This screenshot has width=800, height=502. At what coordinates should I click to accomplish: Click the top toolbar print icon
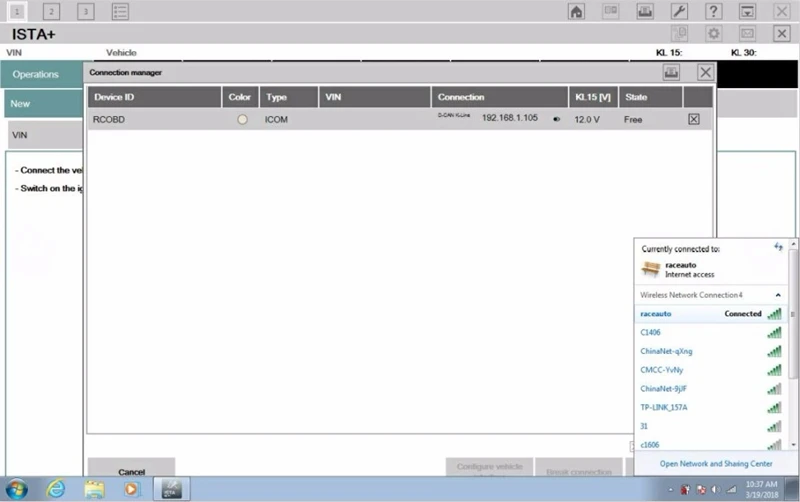click(645, 11)
